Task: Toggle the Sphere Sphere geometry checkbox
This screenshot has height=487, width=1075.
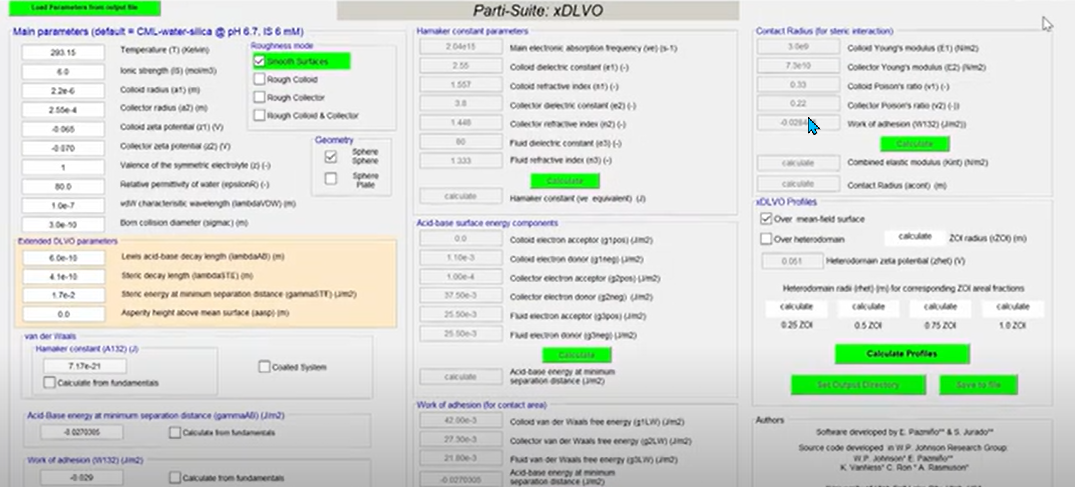Action: (330, 156)
